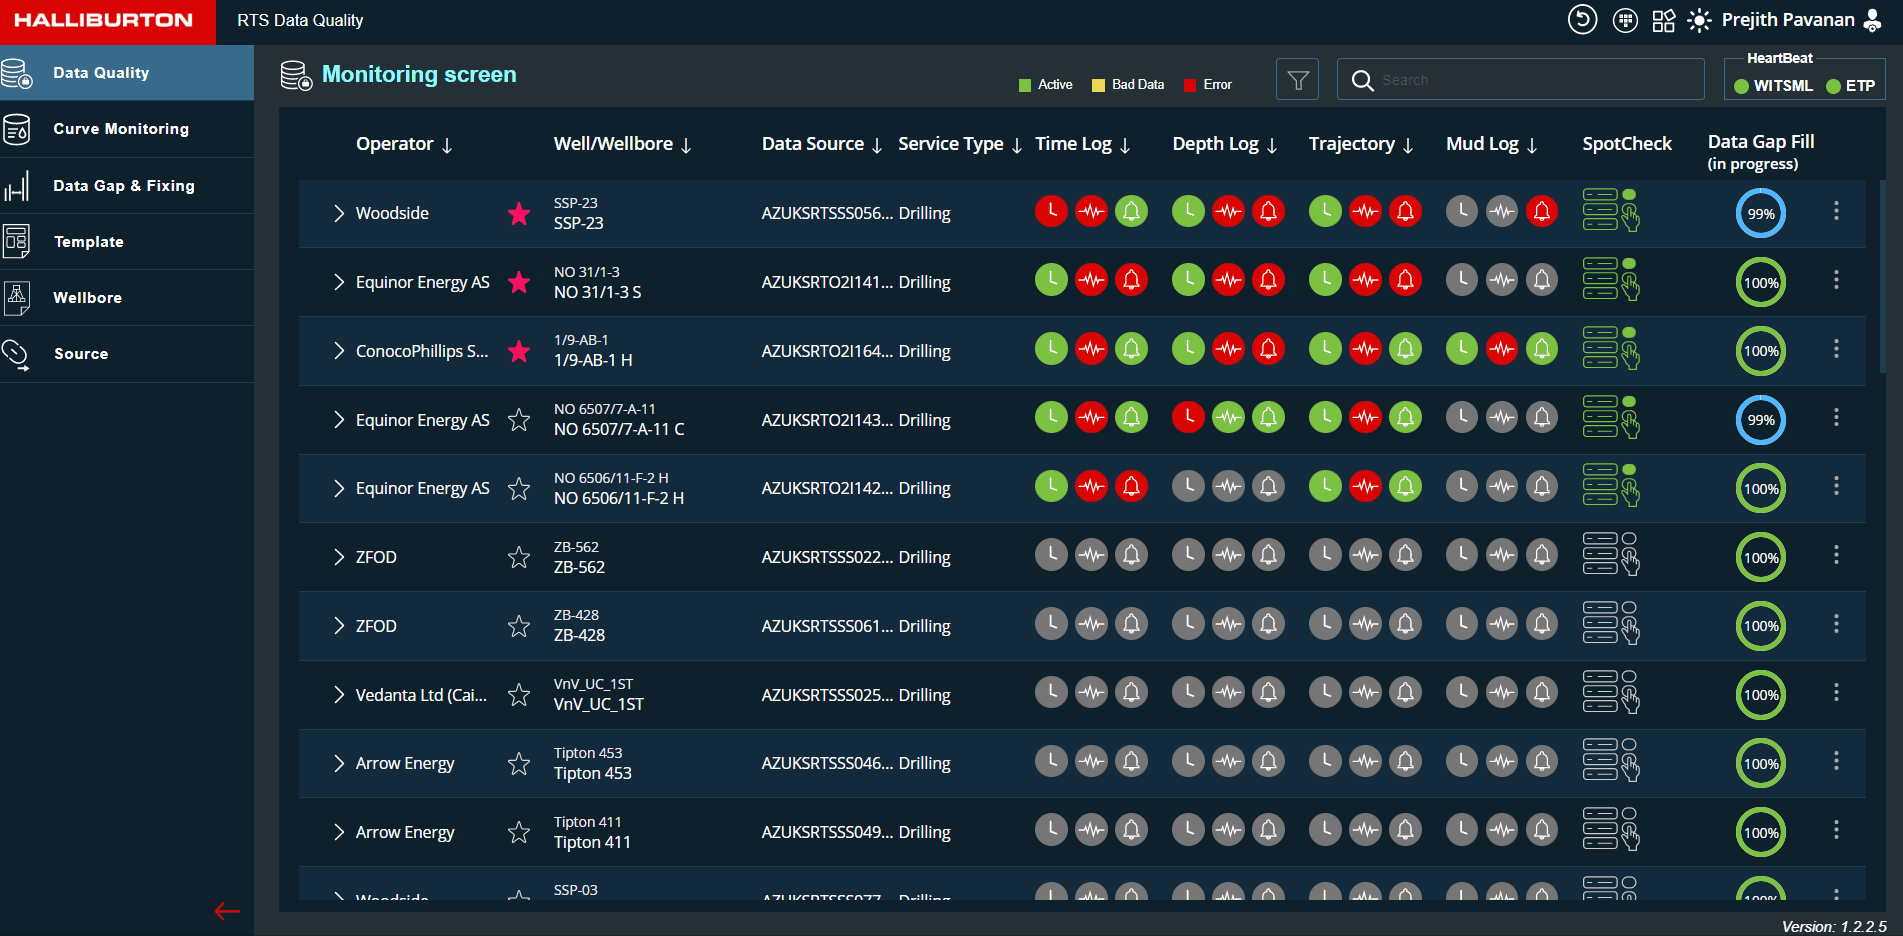
Task: Click the history refresh icon in header
Action: tap(1582, 20)
